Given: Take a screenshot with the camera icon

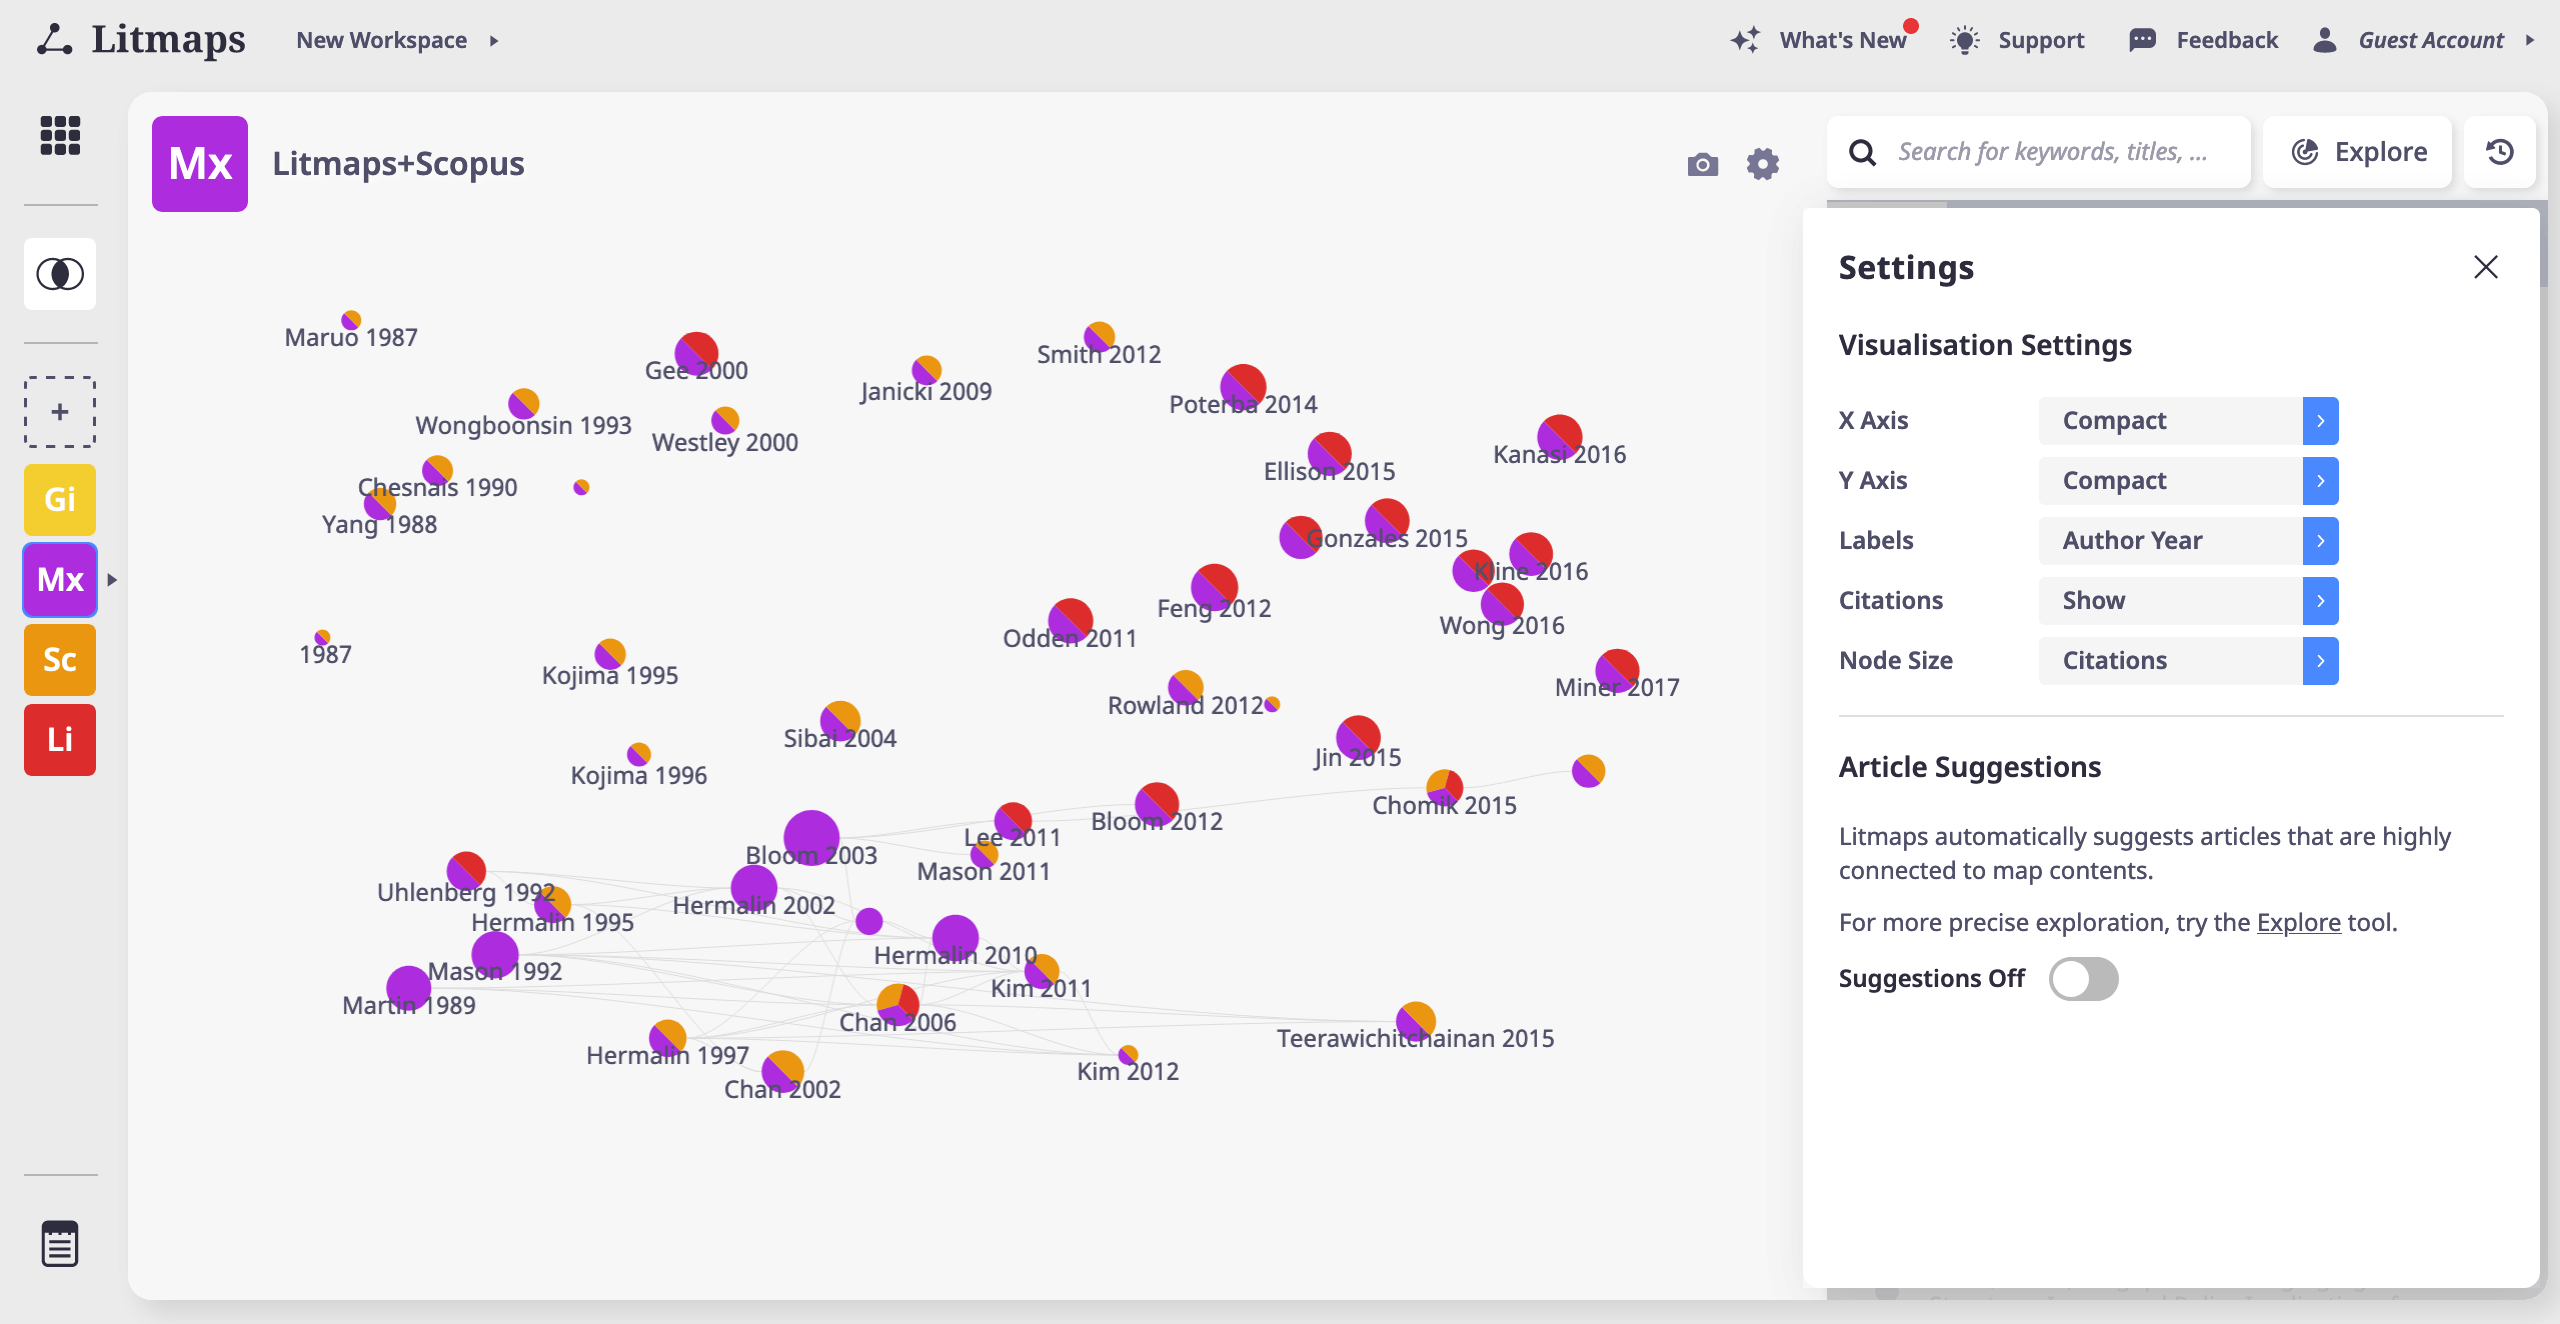Looking at the screenshot, I should pyautogui.click(x=1700, y=164).
